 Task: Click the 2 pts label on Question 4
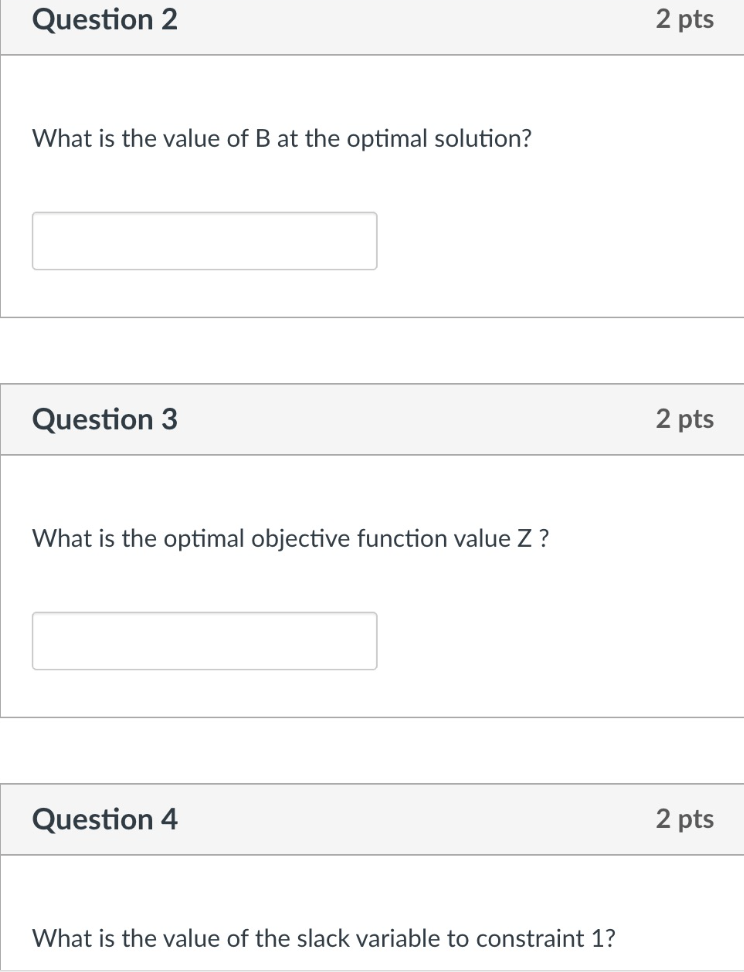[x=687, y=819]
